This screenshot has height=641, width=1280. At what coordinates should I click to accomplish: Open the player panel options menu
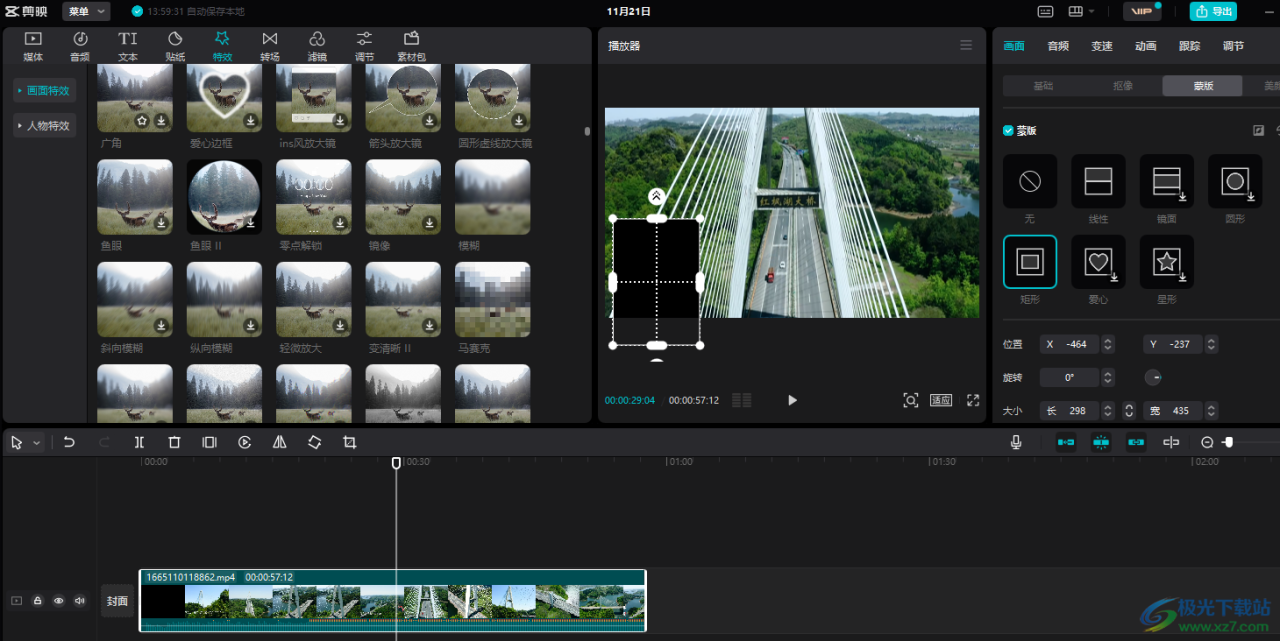pos(966,45)
